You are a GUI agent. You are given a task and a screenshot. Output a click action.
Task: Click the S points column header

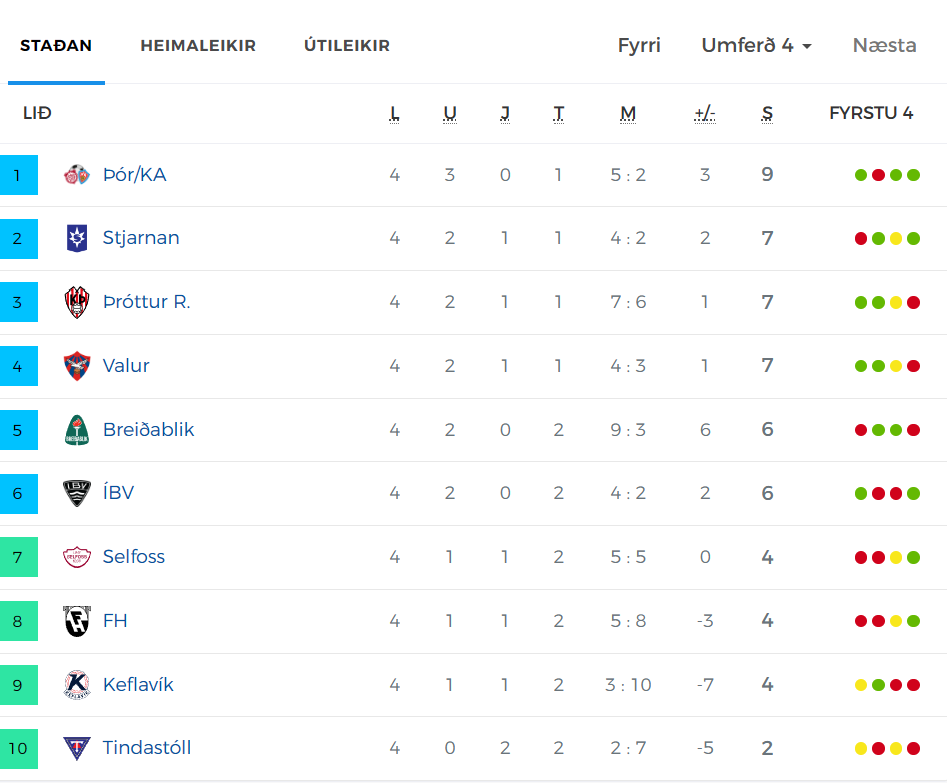pos(767,114)
